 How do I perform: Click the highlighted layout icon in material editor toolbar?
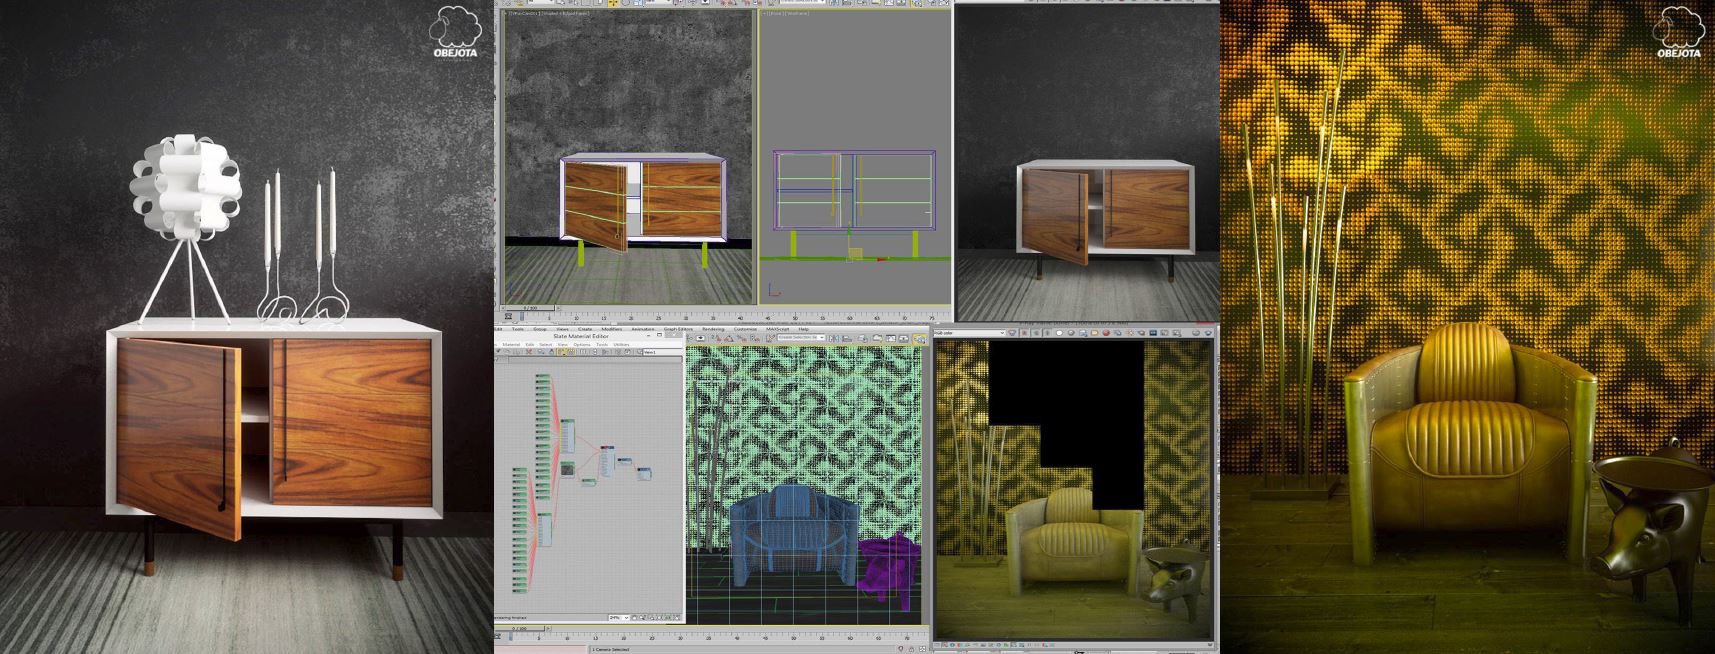pos(563,352)
